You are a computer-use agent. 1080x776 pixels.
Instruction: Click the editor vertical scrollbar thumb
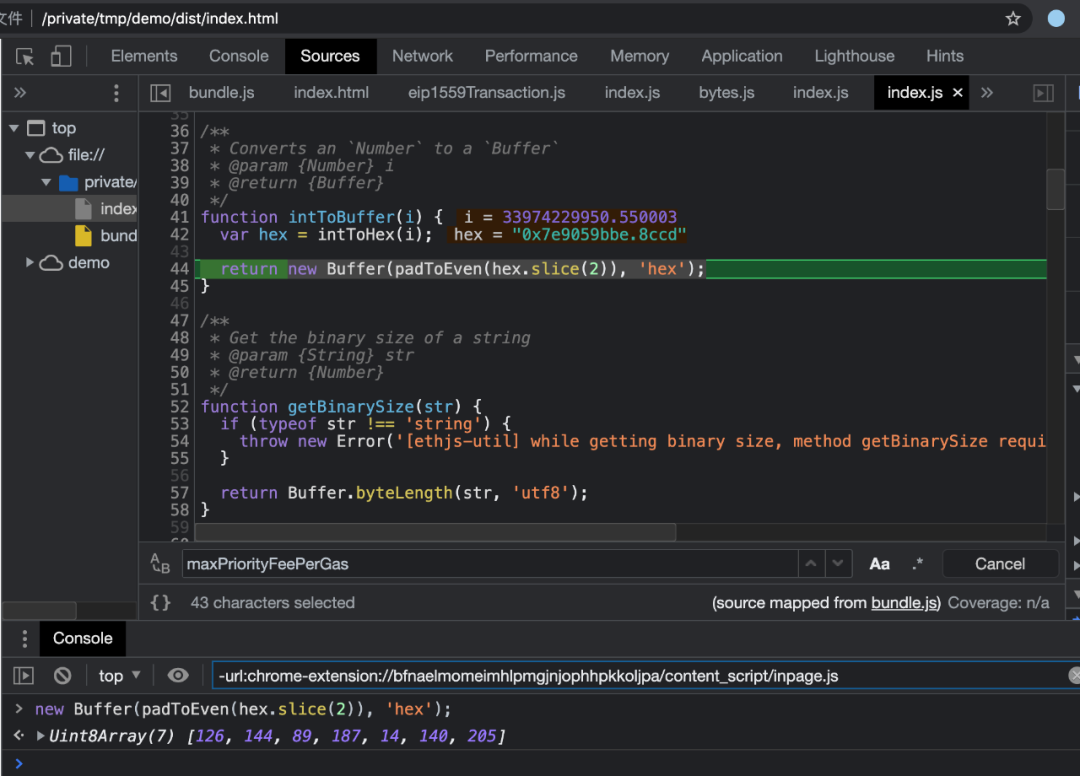pos(1055,188)
